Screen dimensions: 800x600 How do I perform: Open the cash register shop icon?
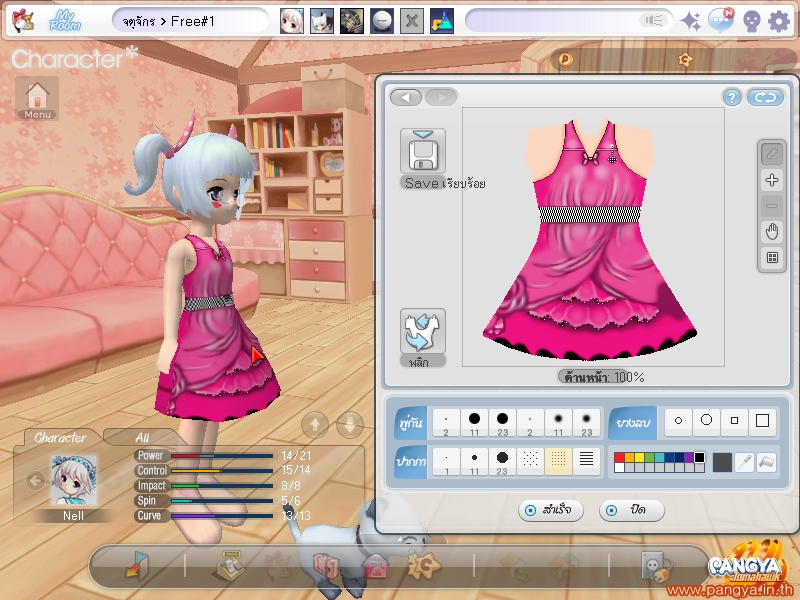(x=228, y=565)
